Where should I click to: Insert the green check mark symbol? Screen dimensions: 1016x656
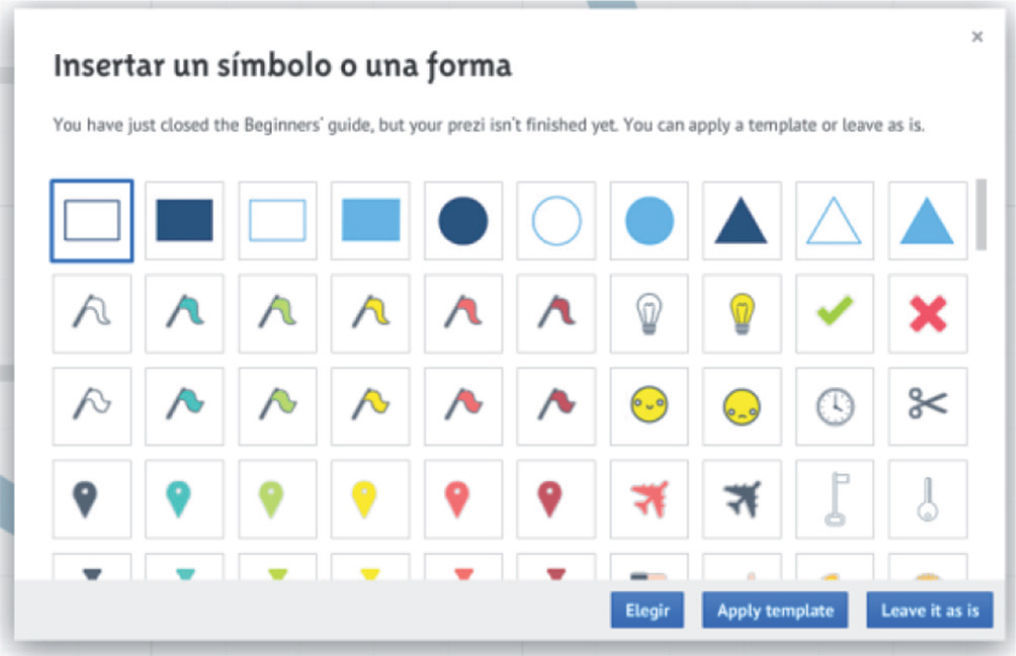coord(834,314)
